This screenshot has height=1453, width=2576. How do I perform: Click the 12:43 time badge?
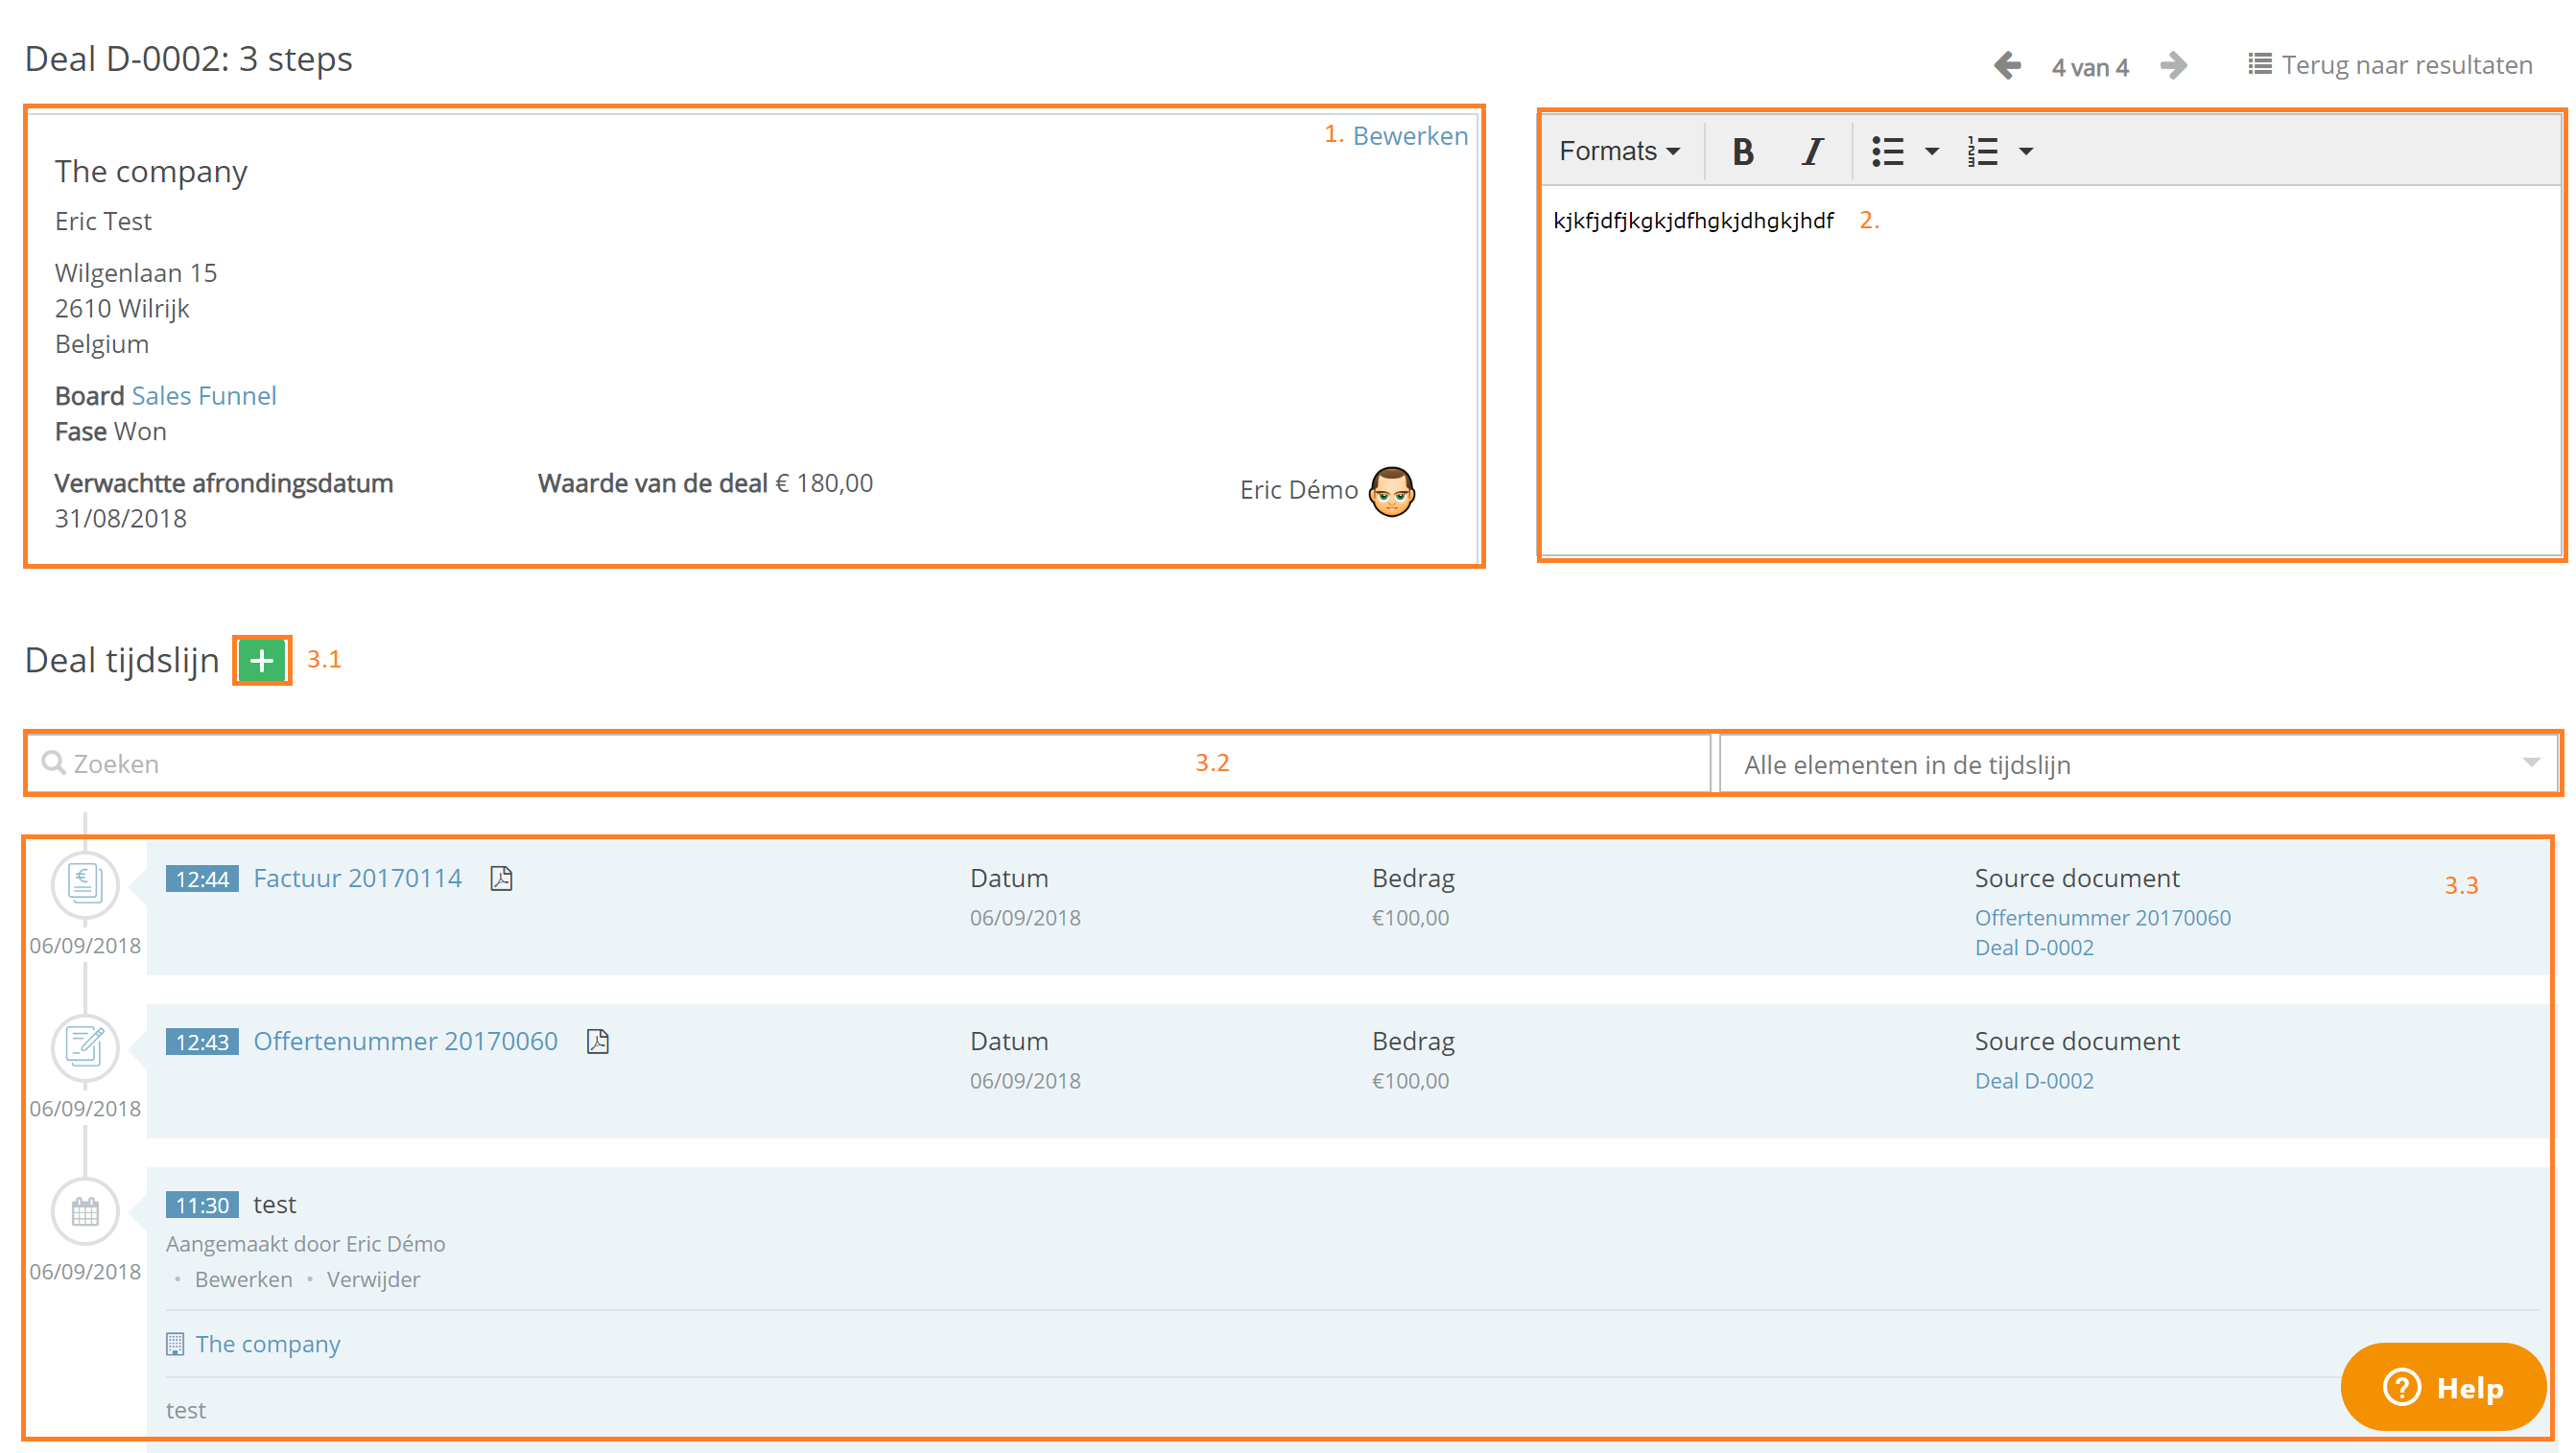[x=202, y=1042]
